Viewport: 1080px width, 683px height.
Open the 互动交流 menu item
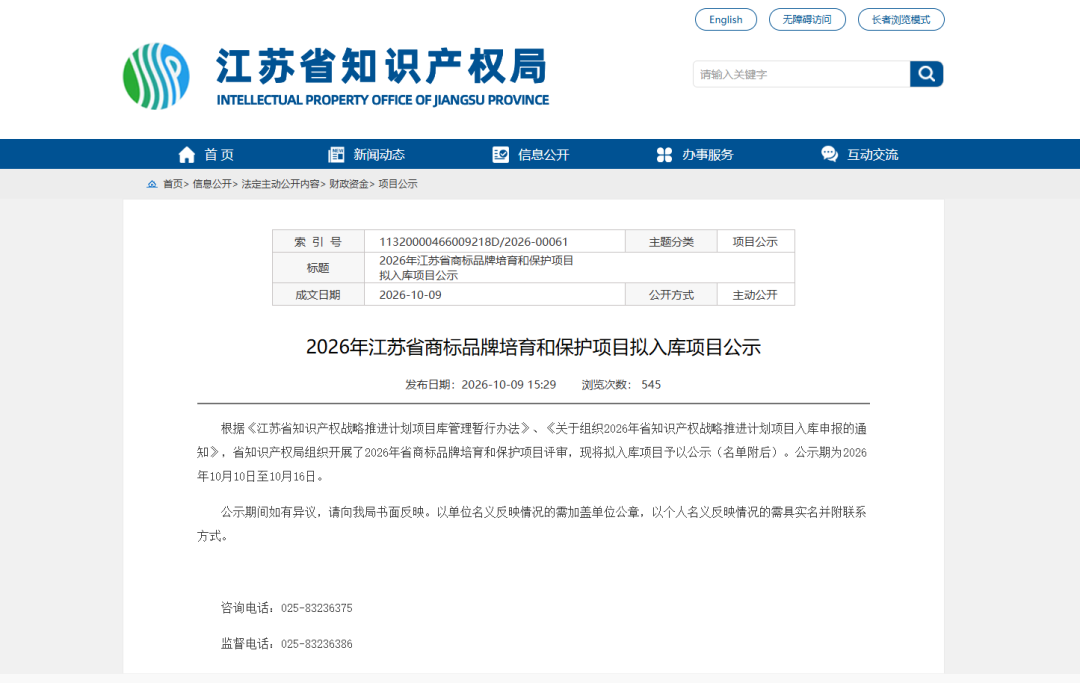(x=872, y=155)
